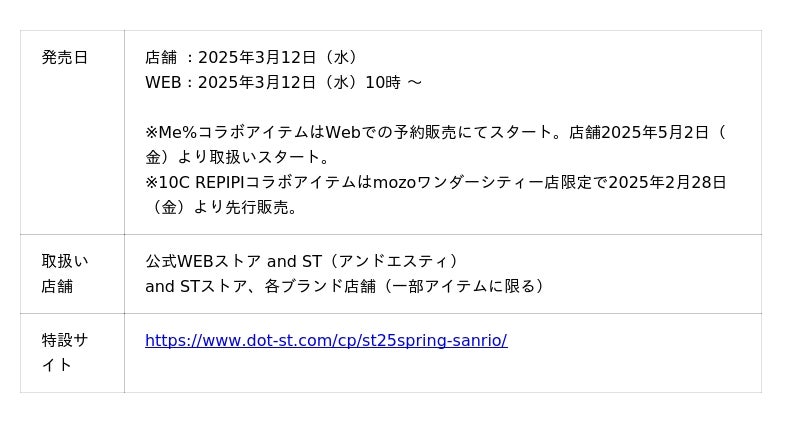Open the dot-st.com st25spring-sanrio link

pyautogui.click(x=326, y=340)
